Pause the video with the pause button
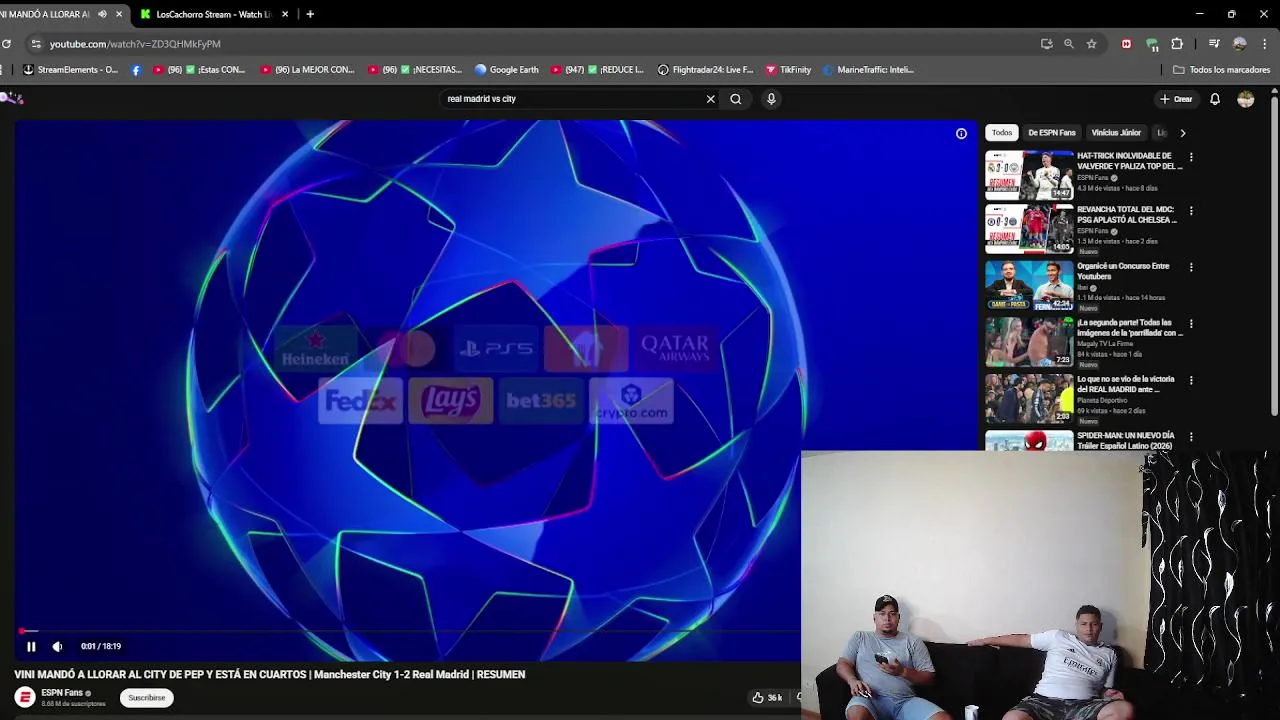The height and width of the screenshot is (720, 1280). tap(31, 646)
